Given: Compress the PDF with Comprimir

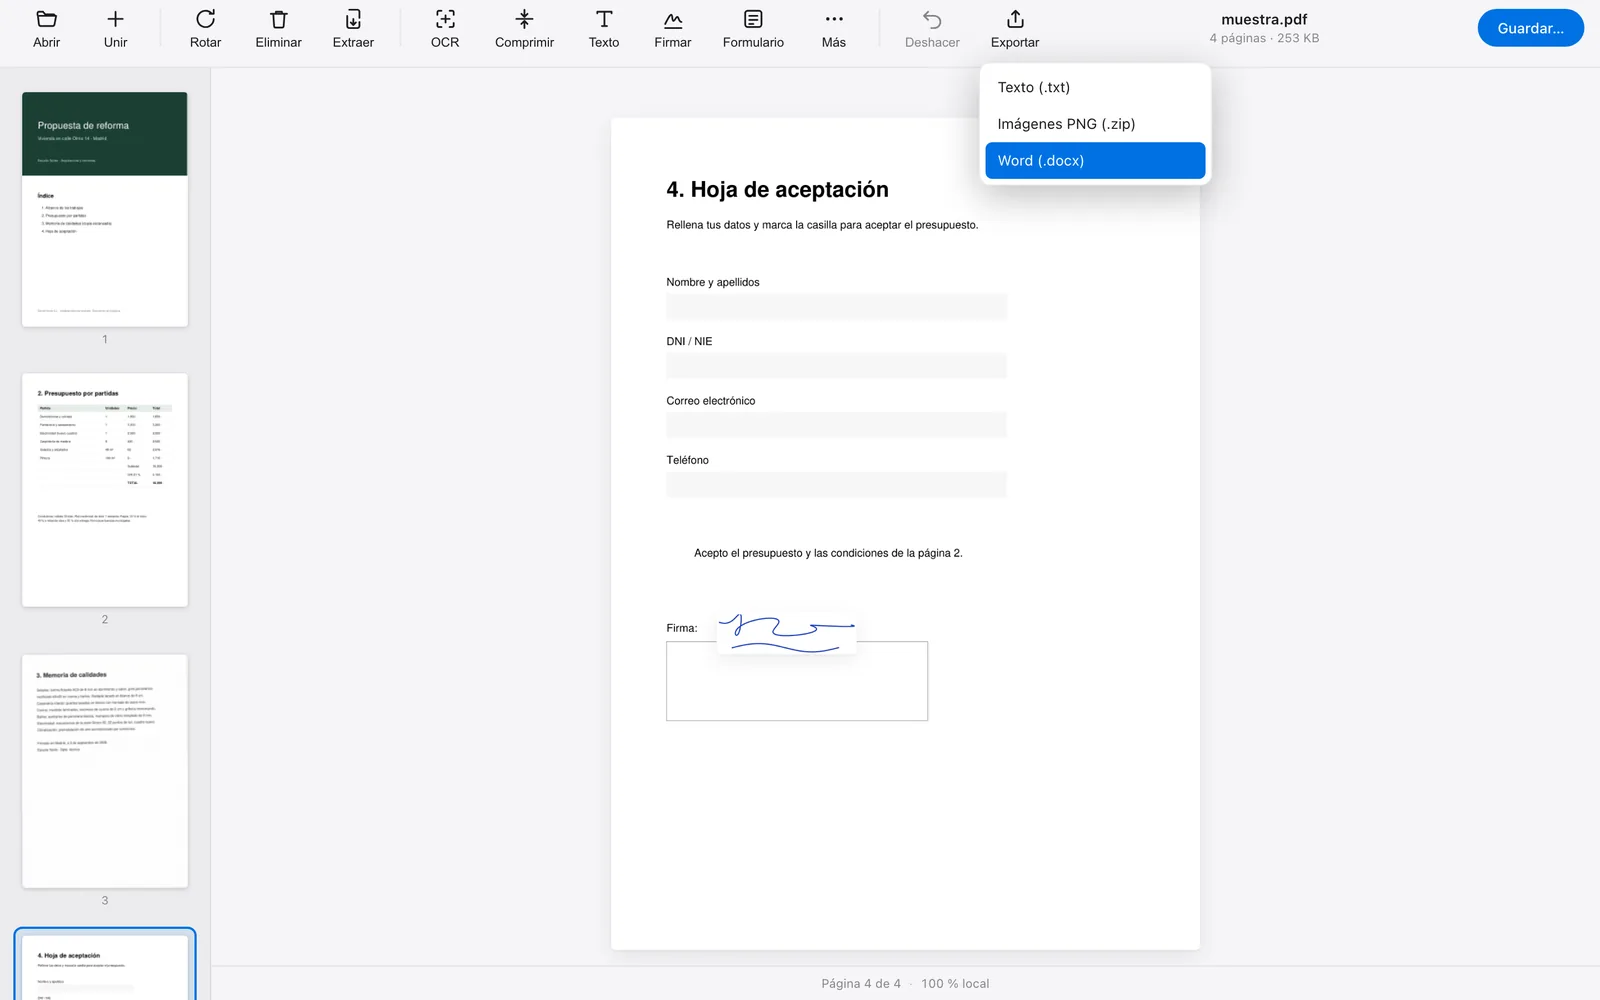Looking at the screenshot, I should coord(524,29).
